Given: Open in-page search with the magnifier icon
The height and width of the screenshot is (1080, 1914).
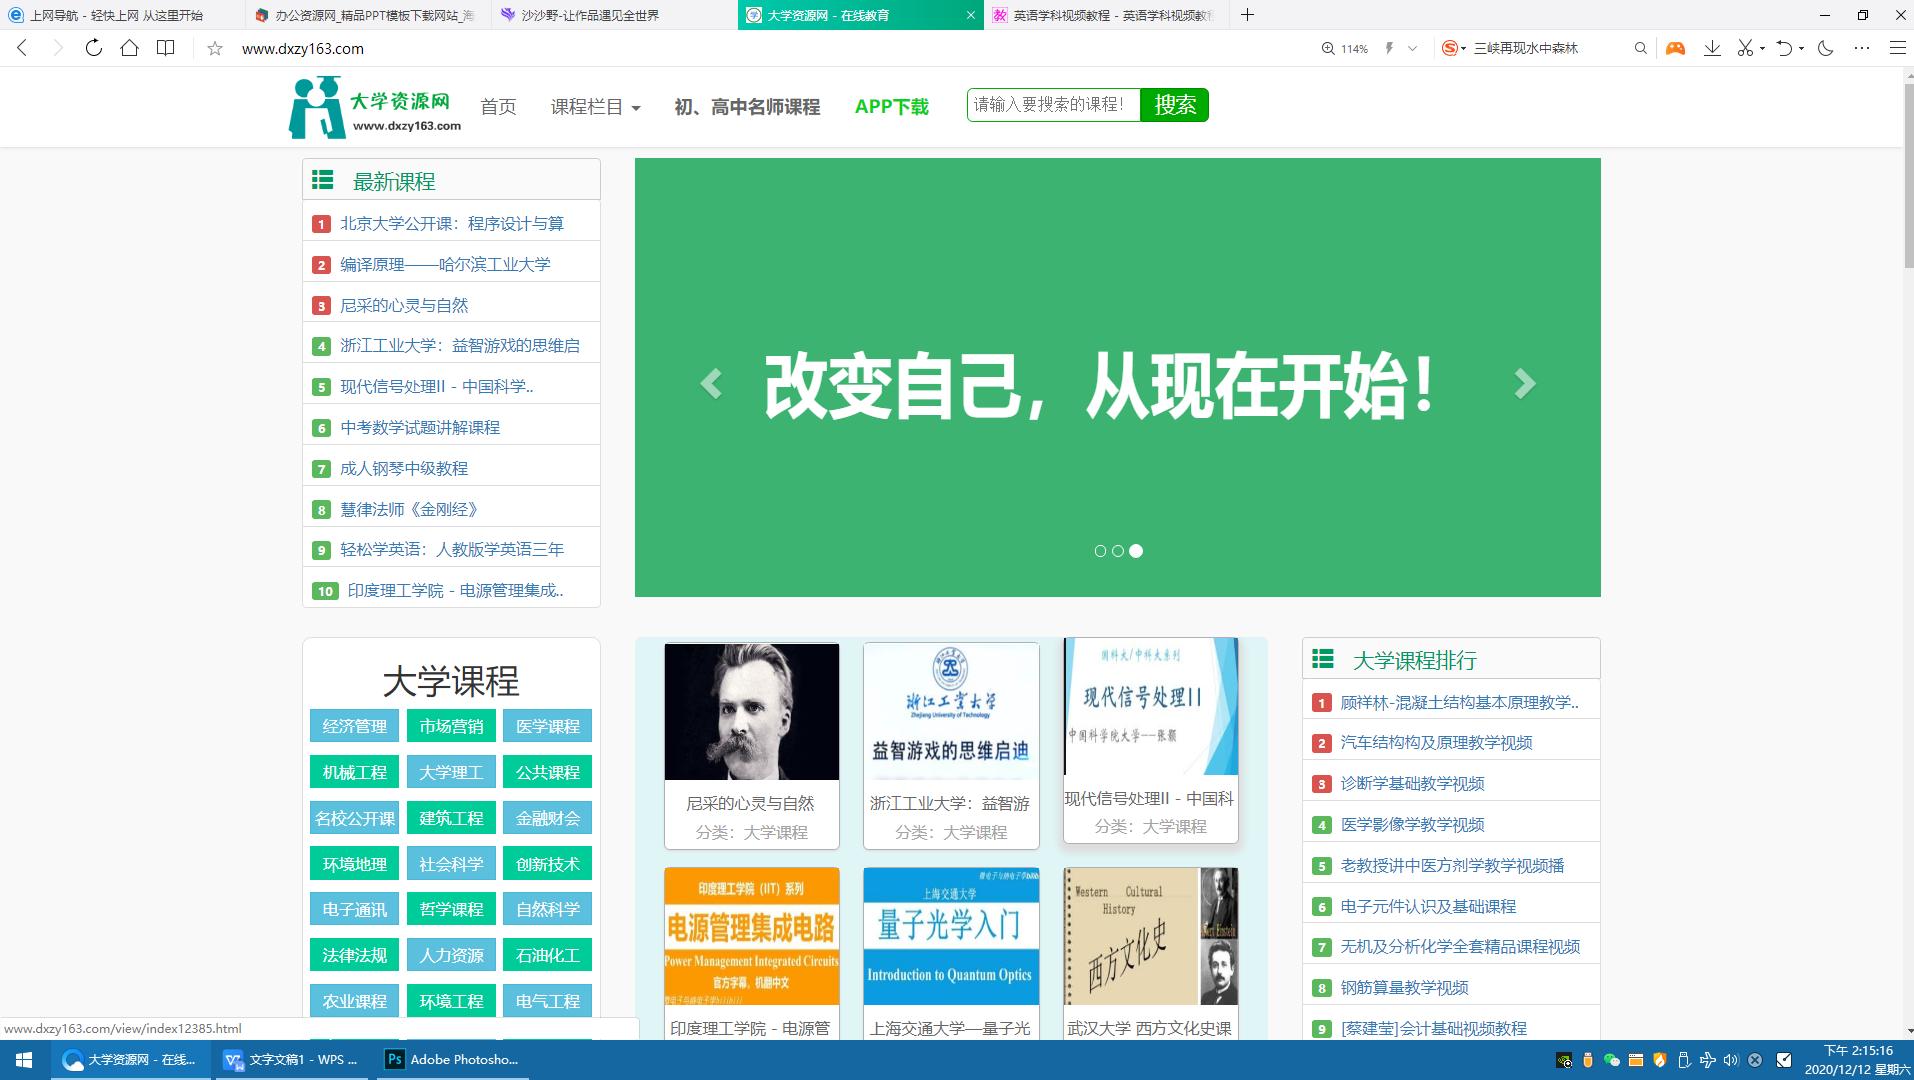Looking at the screenshot, I should tap(1640, 48).
